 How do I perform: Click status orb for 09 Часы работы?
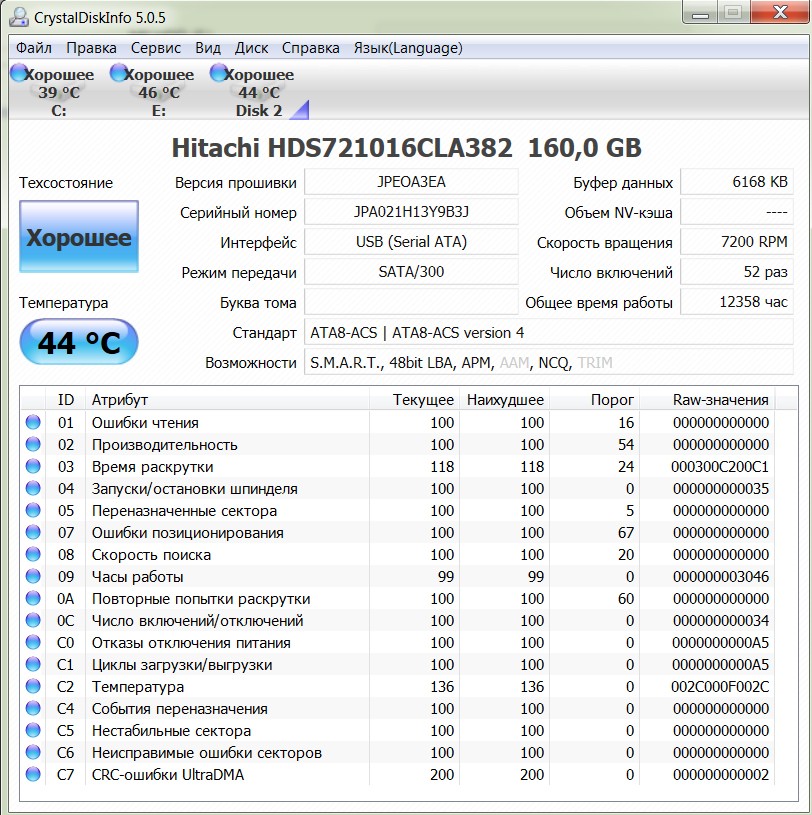33,576
